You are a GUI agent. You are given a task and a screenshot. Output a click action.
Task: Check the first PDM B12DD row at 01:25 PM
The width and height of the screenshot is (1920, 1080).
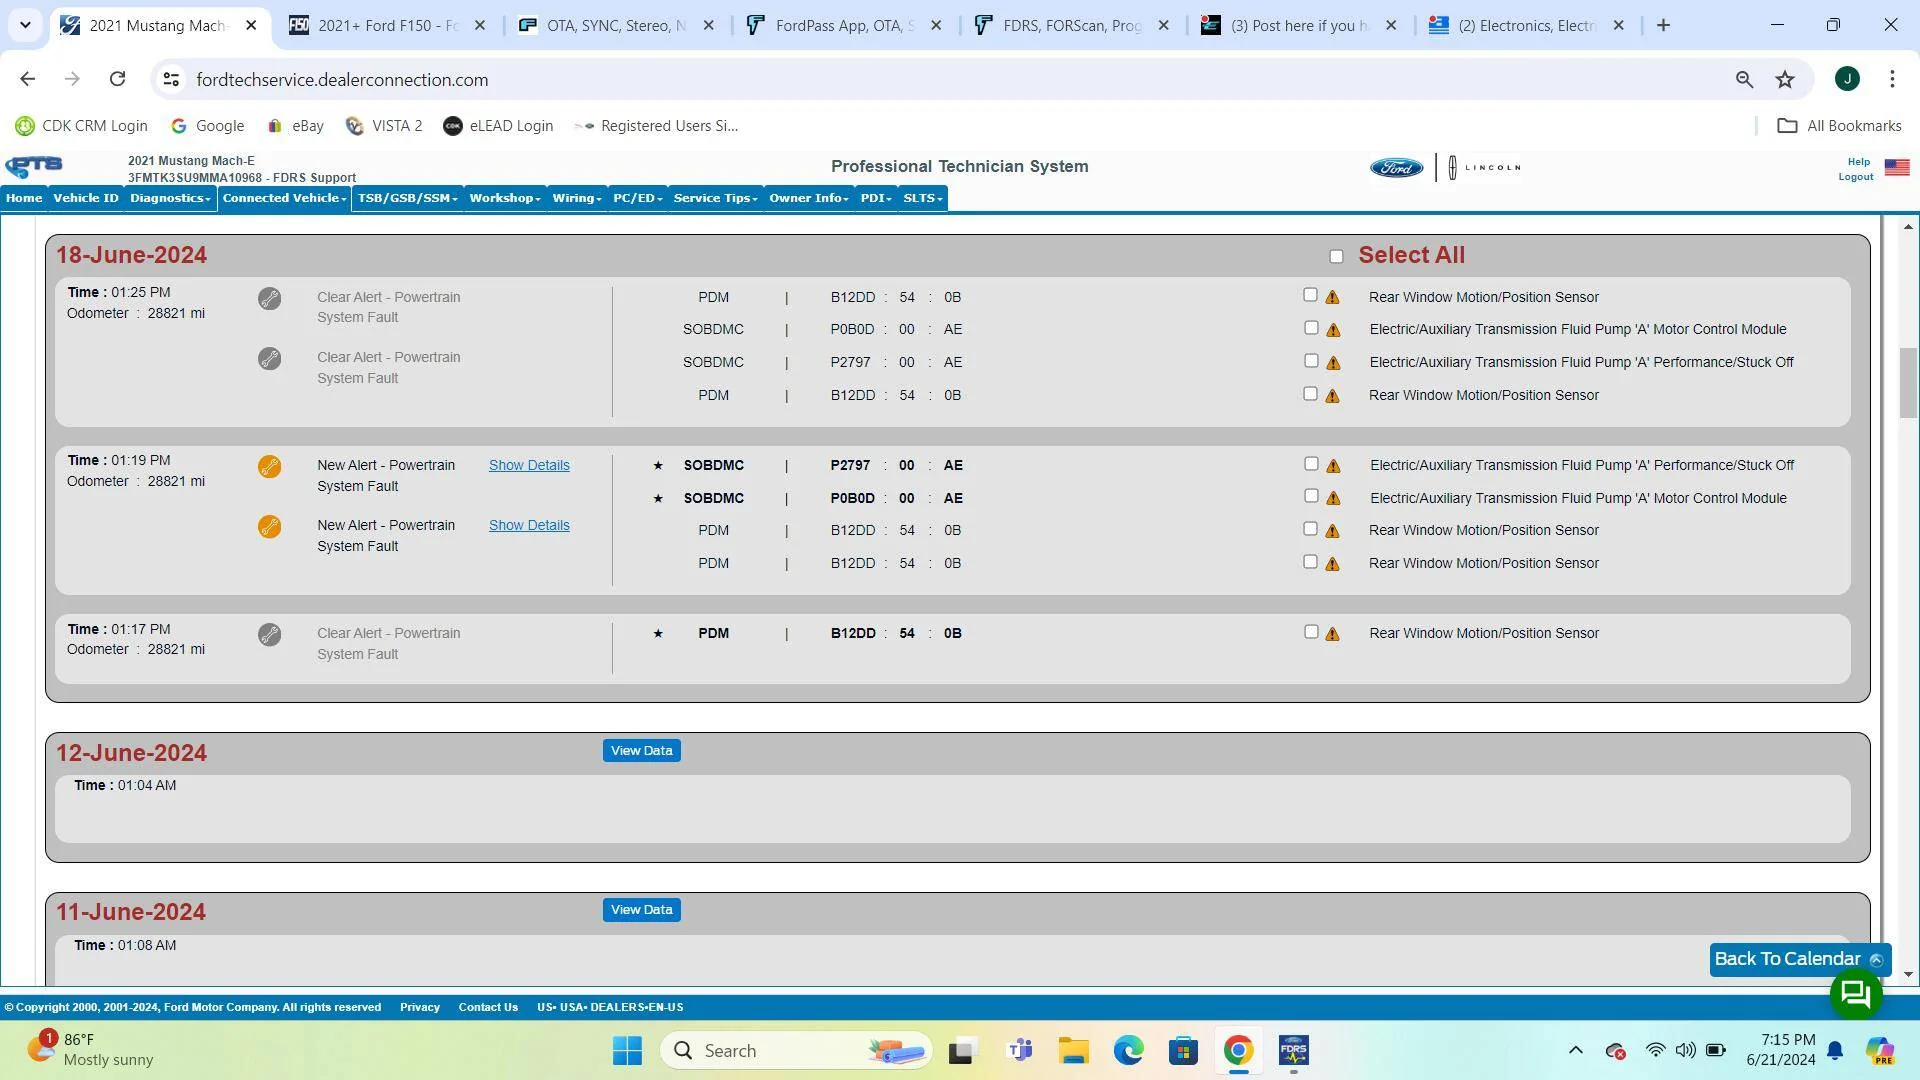1311,295
